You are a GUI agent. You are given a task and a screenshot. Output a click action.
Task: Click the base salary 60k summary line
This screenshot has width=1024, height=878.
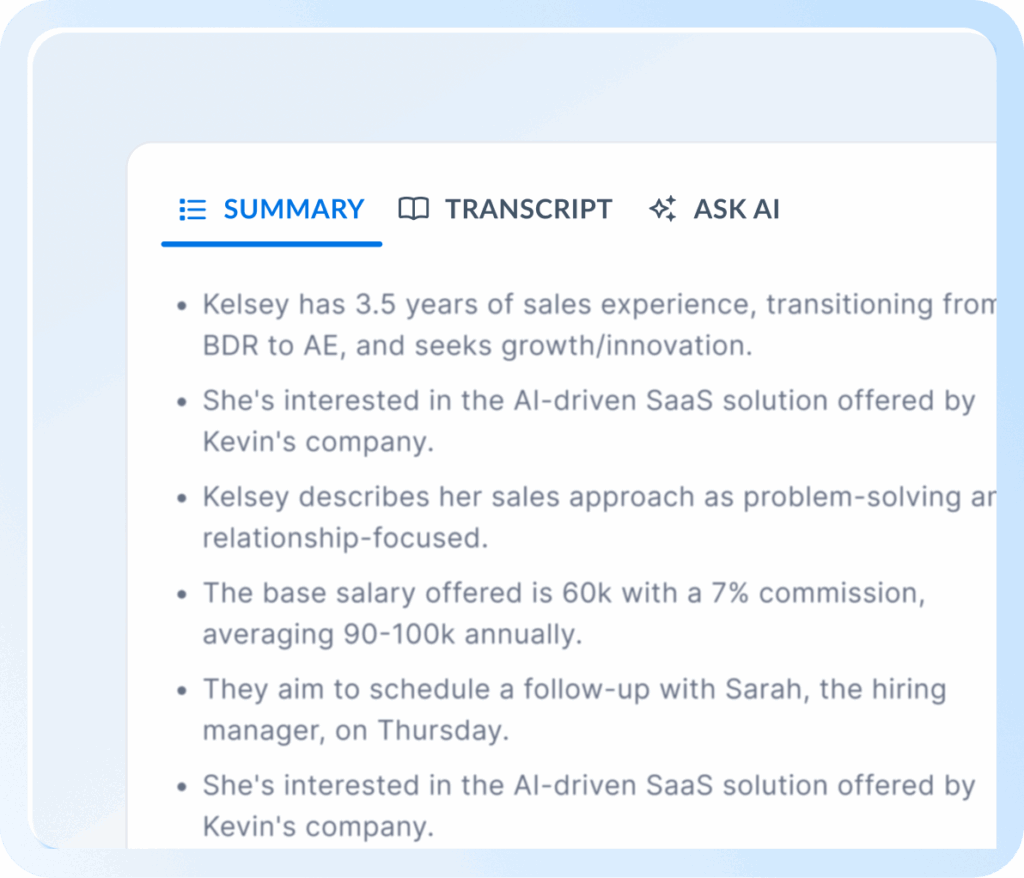tap(564, 593)
